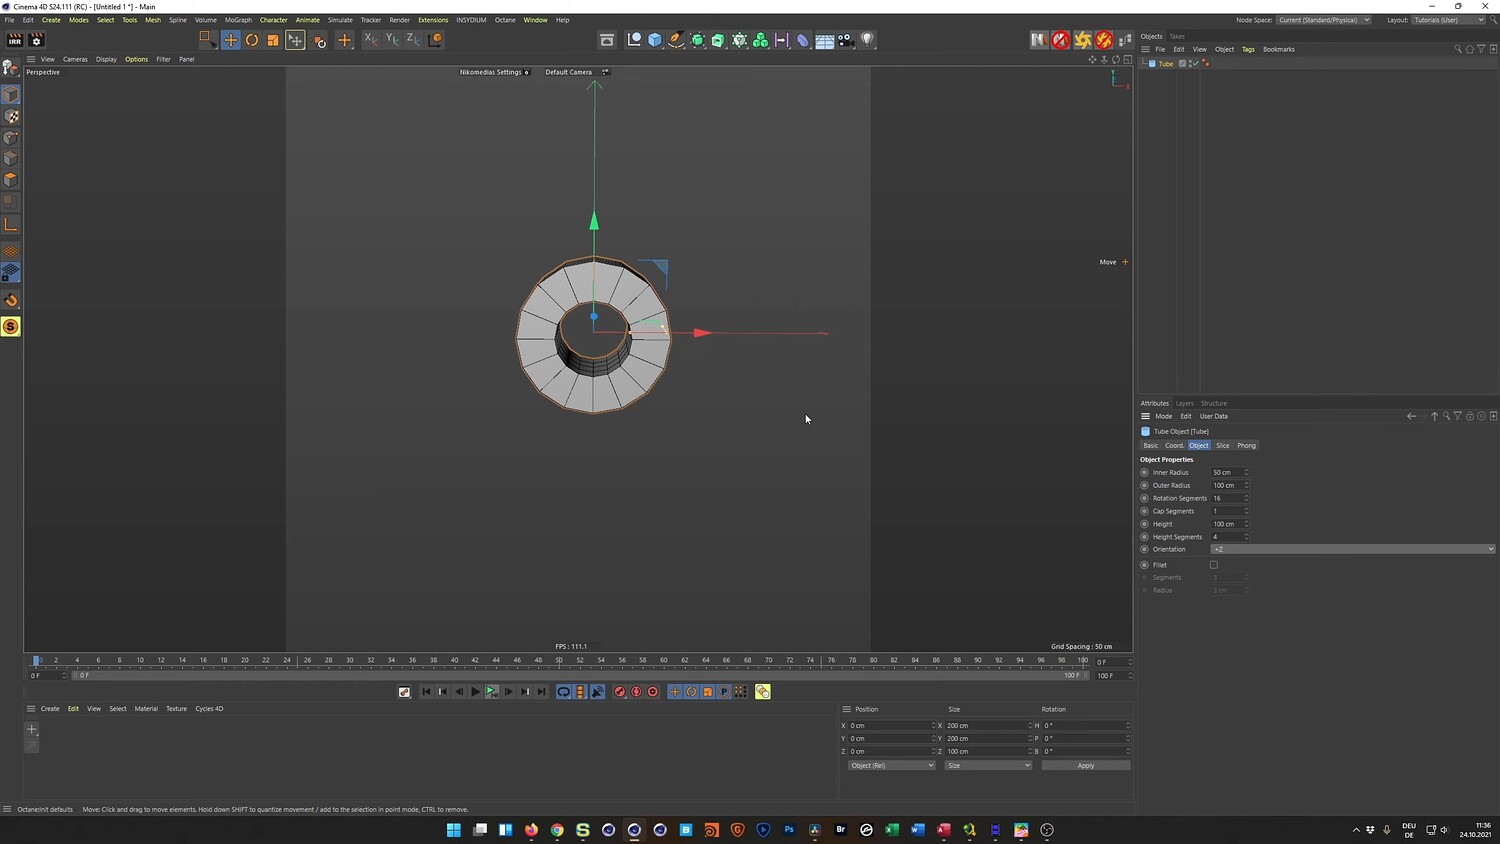Open the Size mode dropdown

988,766
